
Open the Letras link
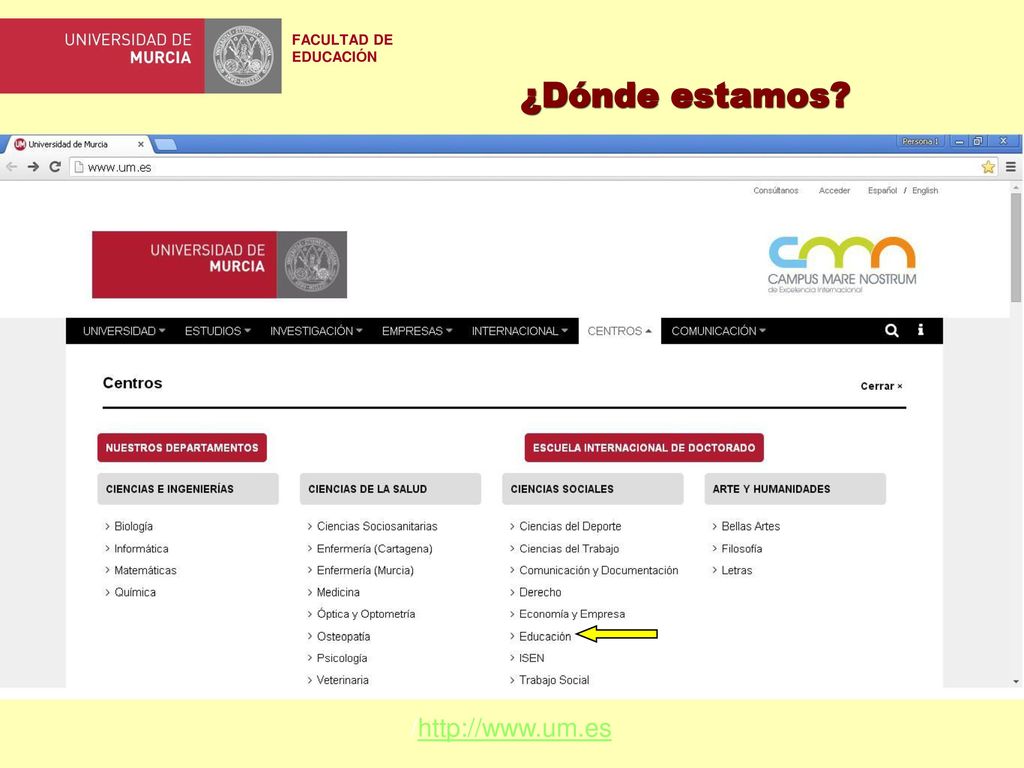pyautogui.click(x=737, y=570)
